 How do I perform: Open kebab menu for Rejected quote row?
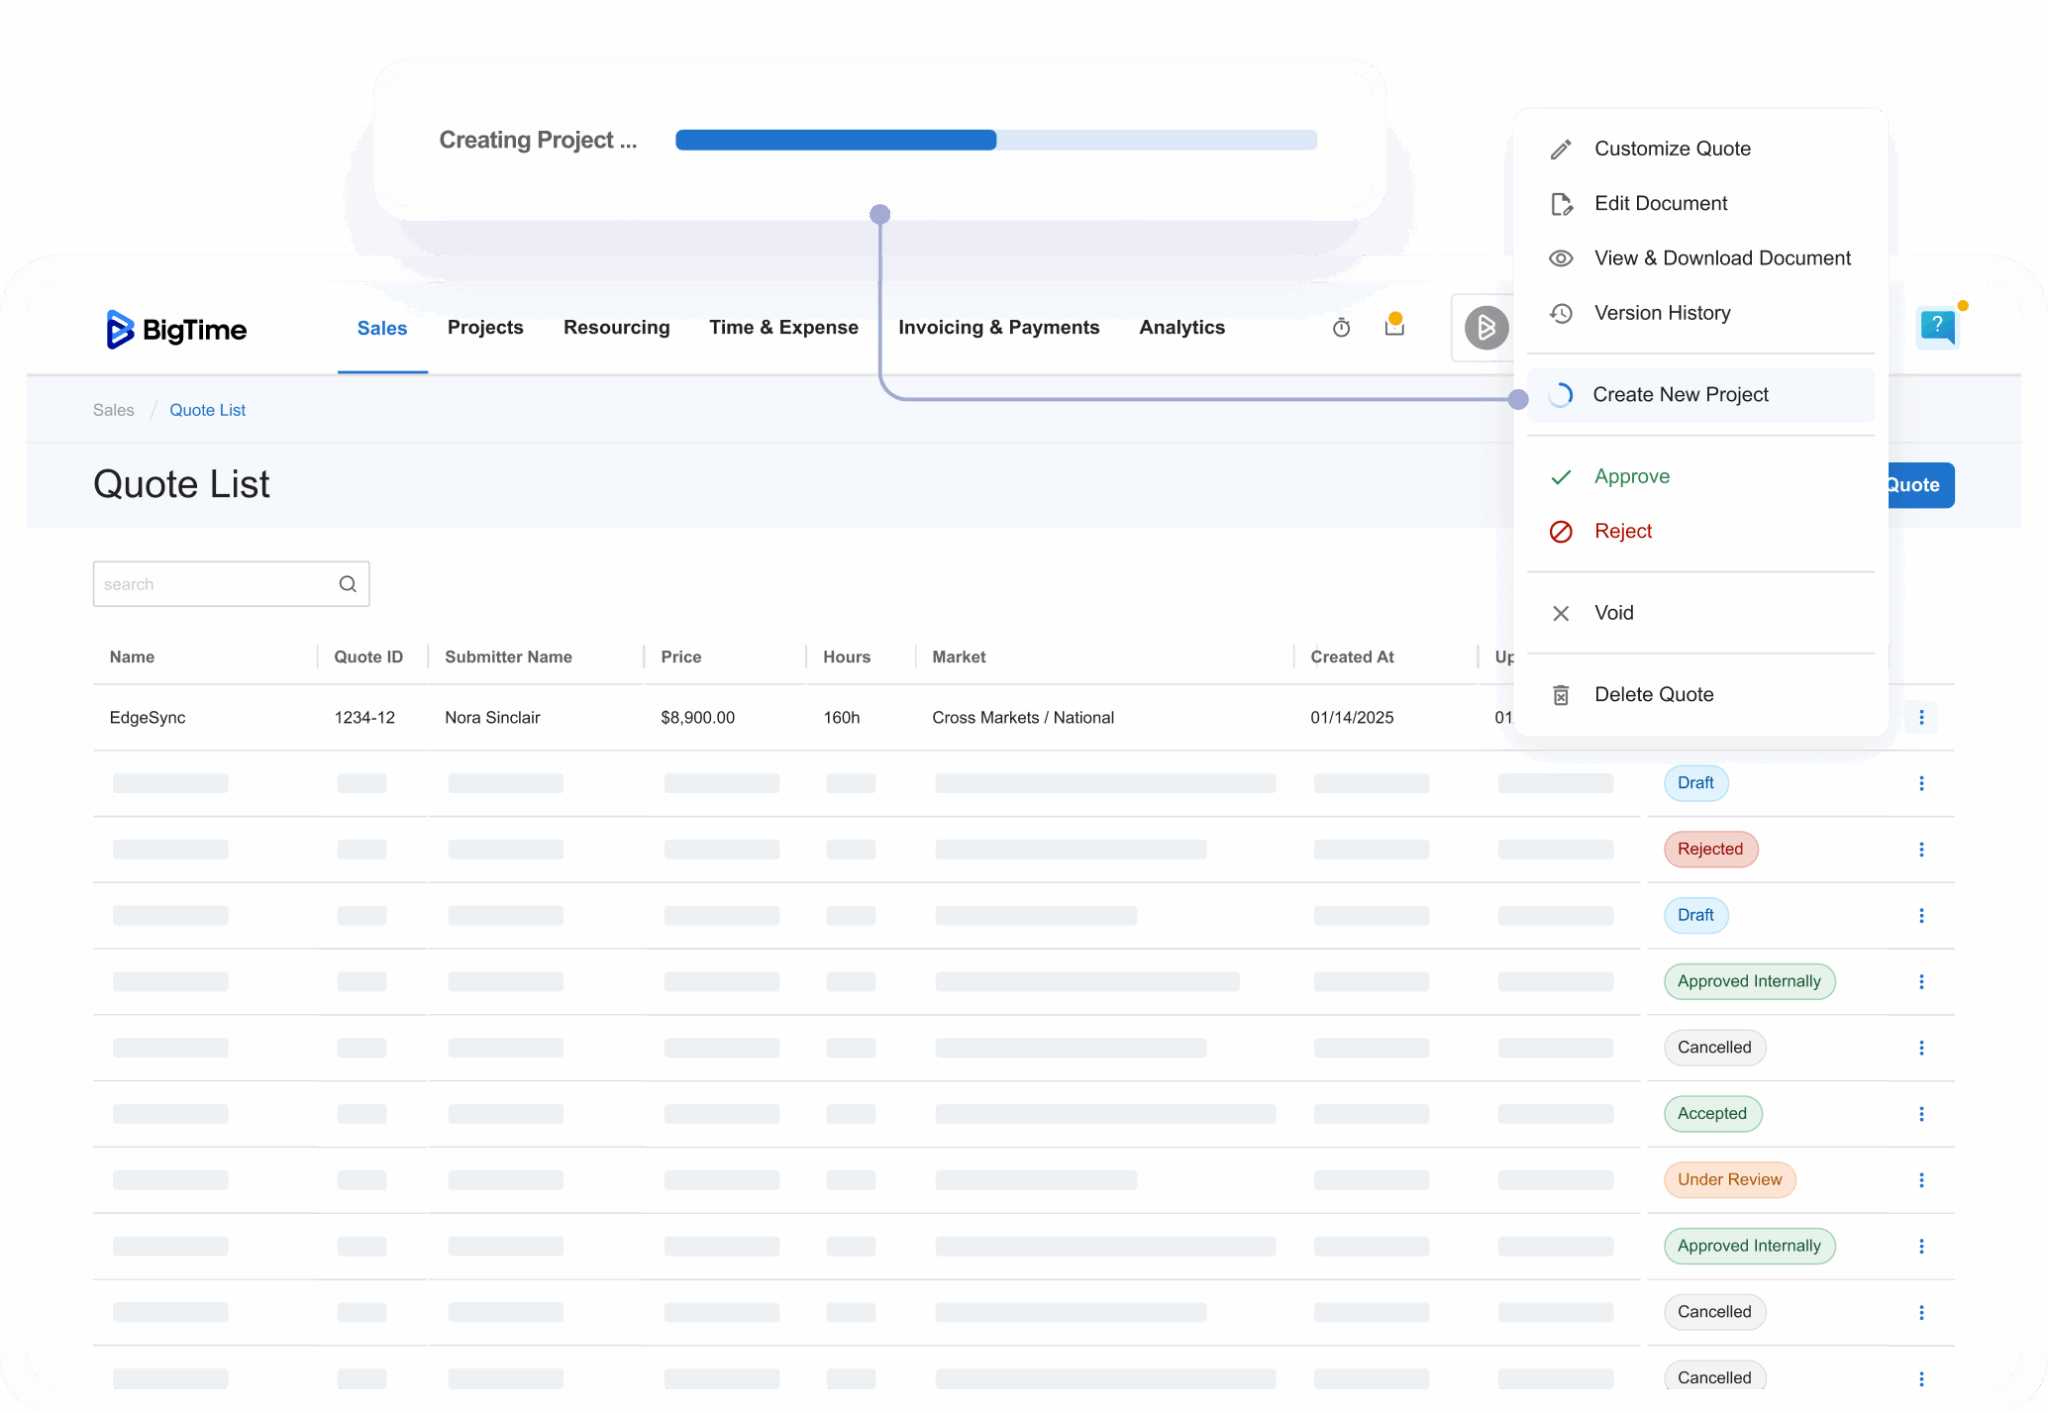coord(1921,849)
